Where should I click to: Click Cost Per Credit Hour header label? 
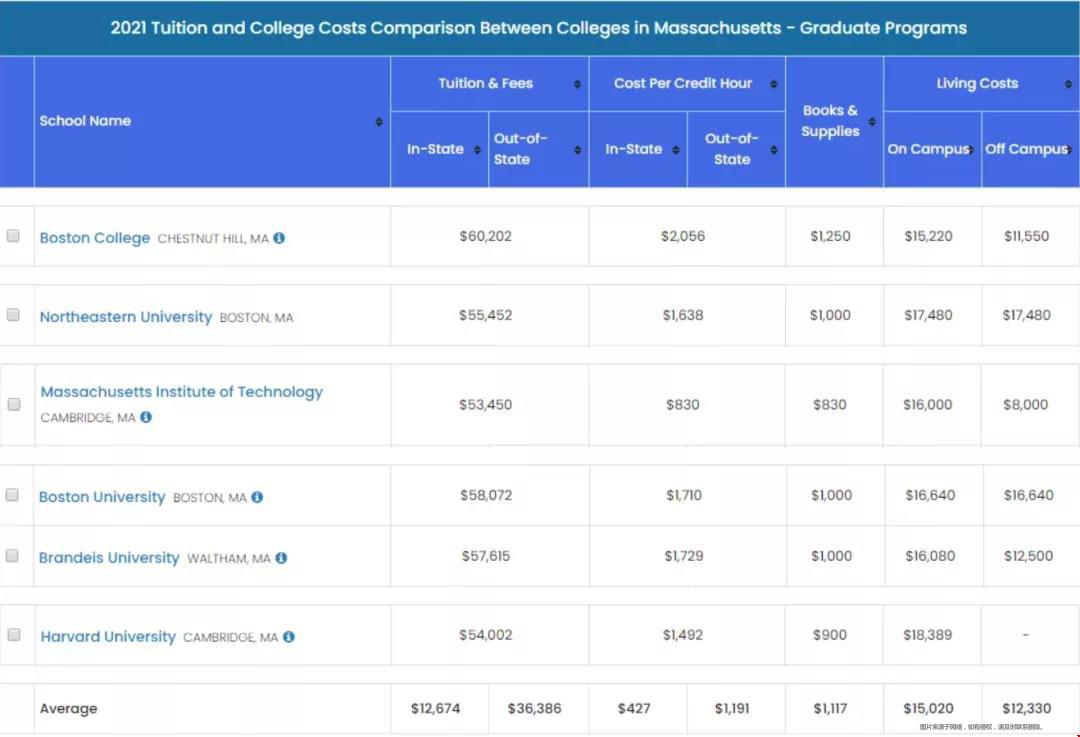click(x=683, y=83)
